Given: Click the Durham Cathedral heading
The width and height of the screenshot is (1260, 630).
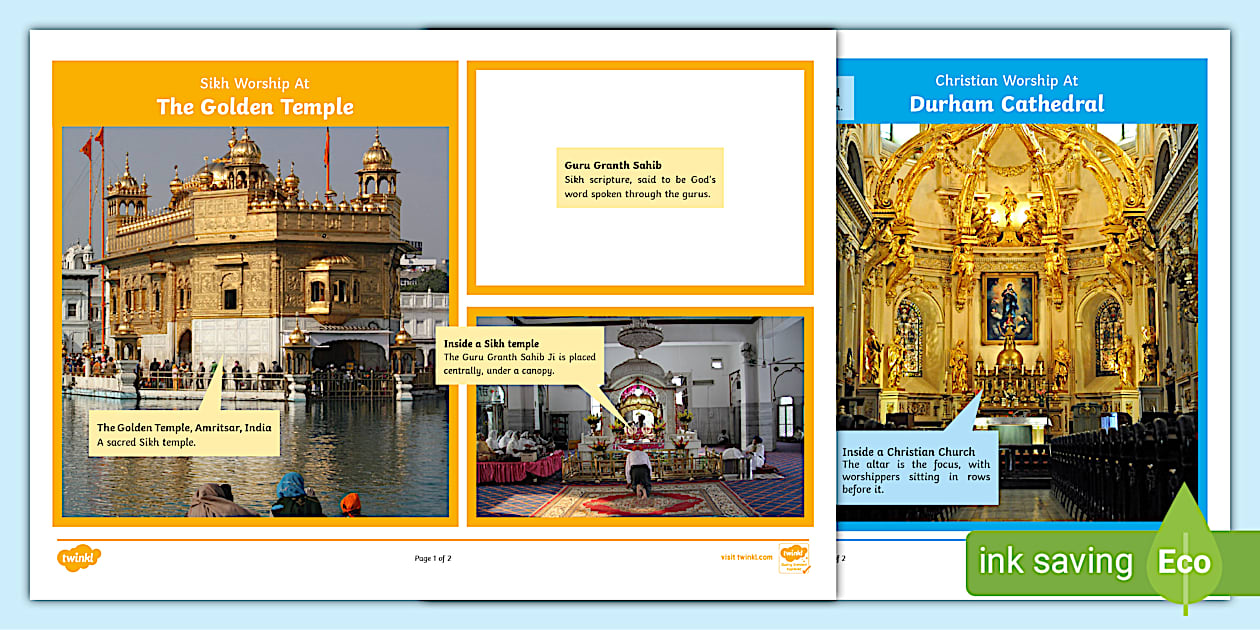Looking at the screenshot, I should coord(1006,104).
